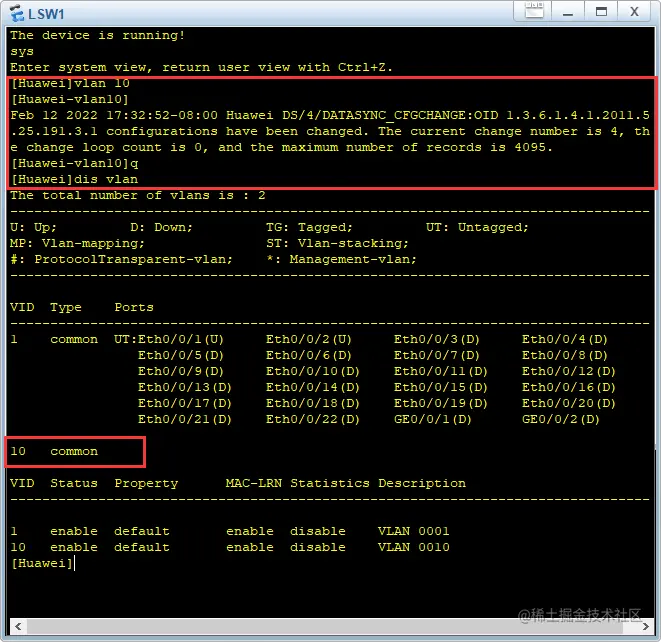Click port entry 'Eth0/0/20(D)'
Screen dimensions: 661x642
[569, 403]
